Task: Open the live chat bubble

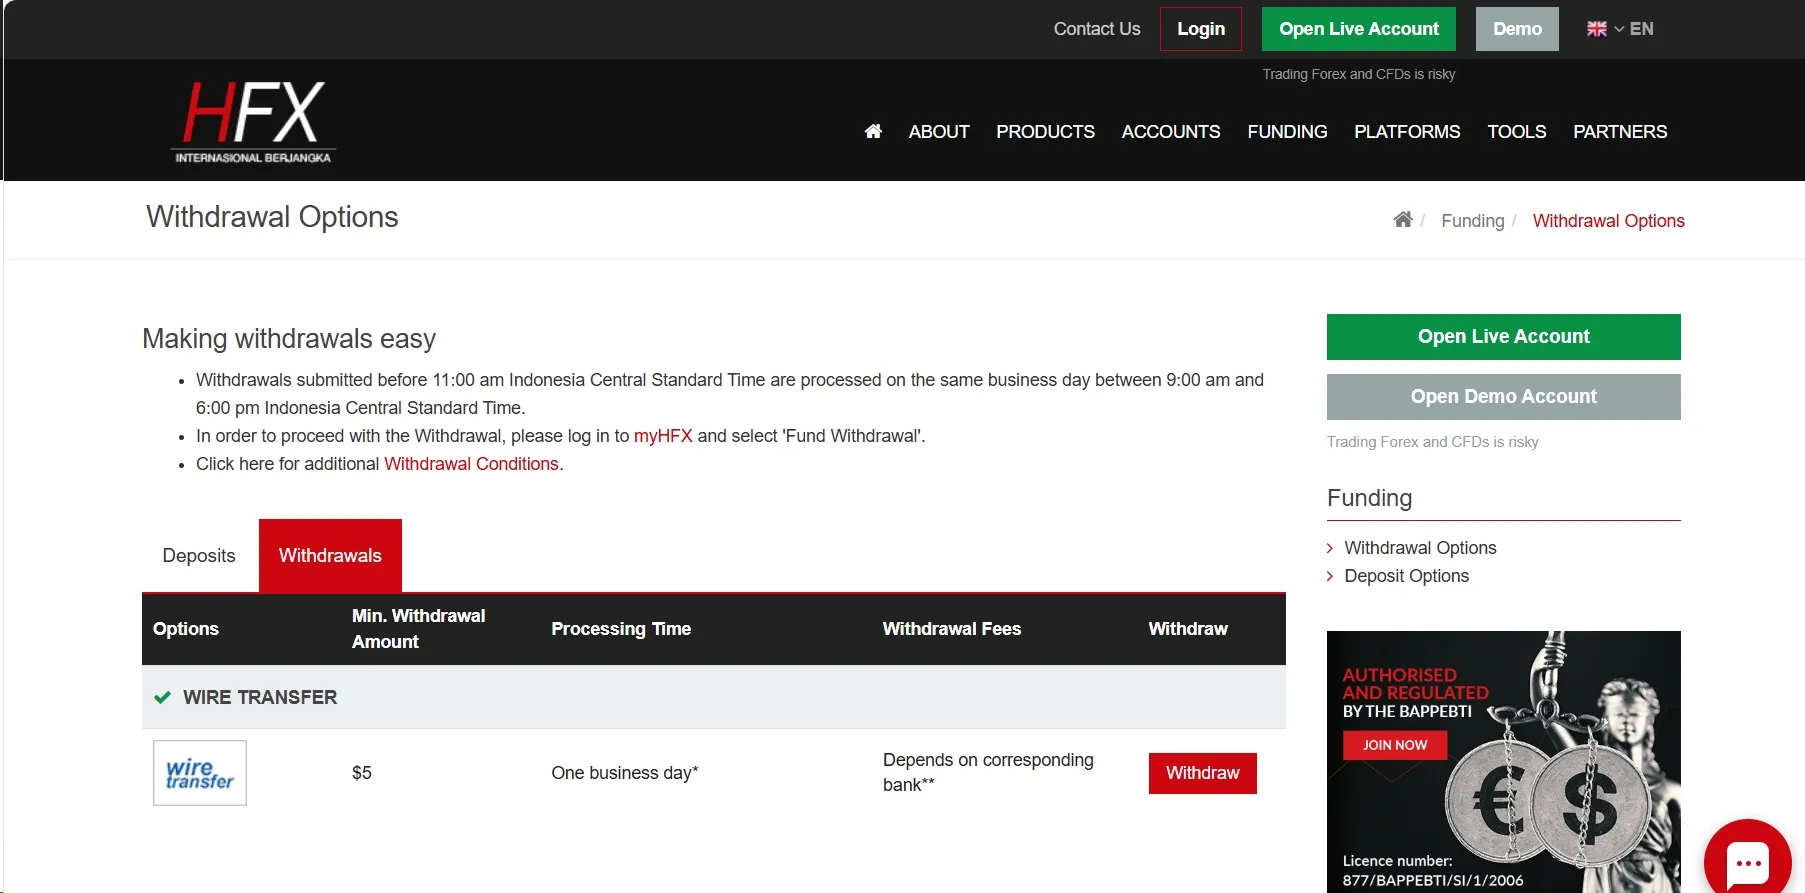Action: 1748,861
